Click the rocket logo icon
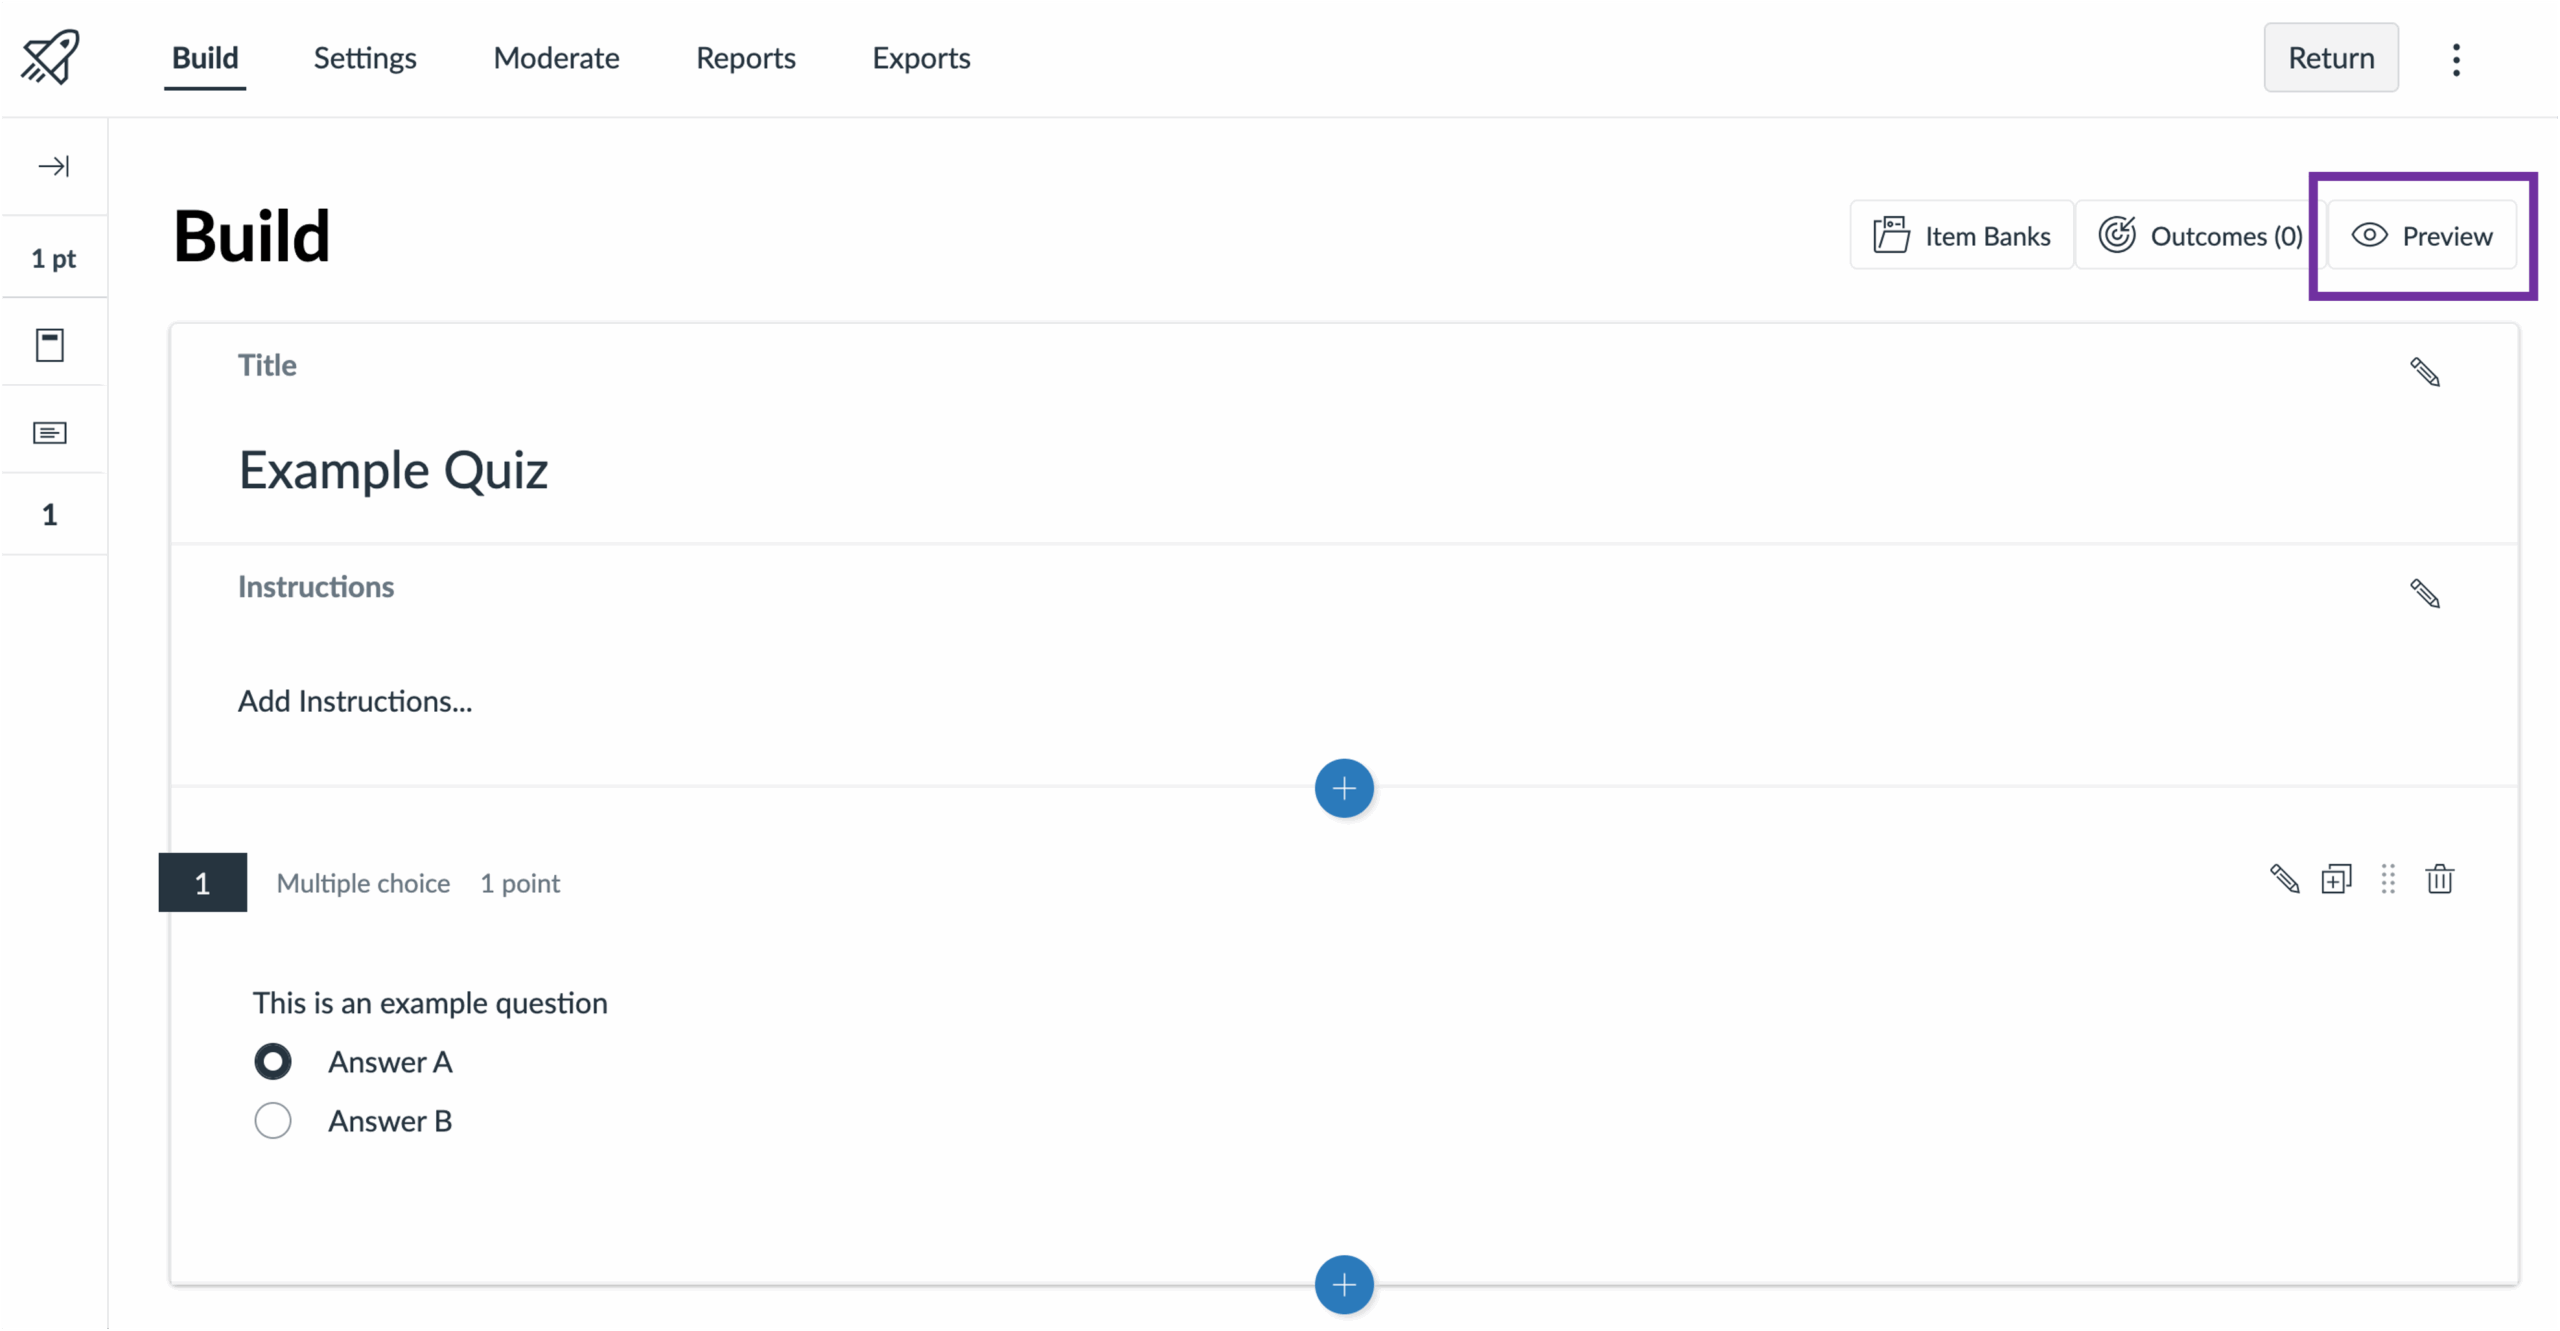 50,56
